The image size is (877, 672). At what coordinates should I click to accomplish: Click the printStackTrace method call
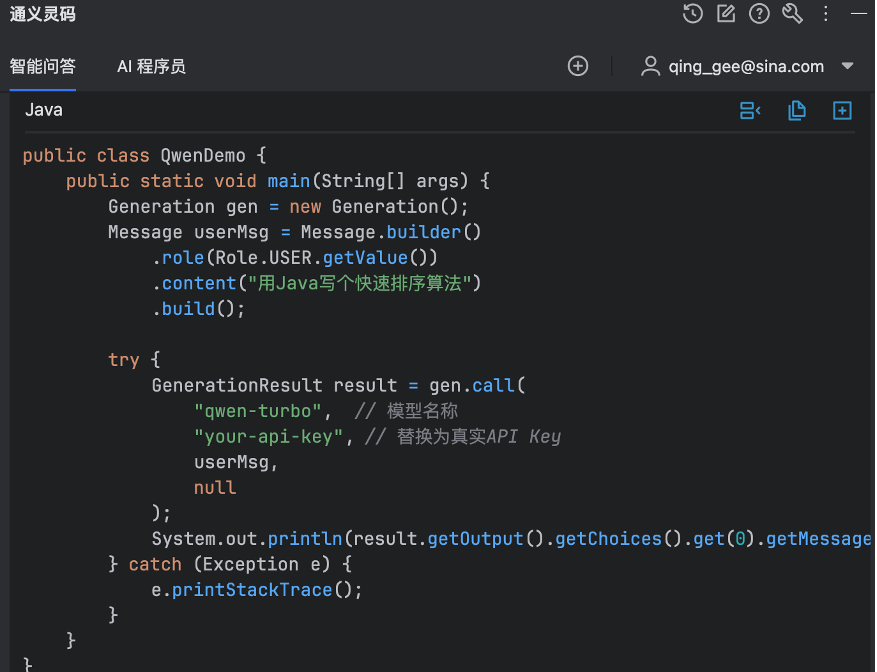tap(252, 590)
